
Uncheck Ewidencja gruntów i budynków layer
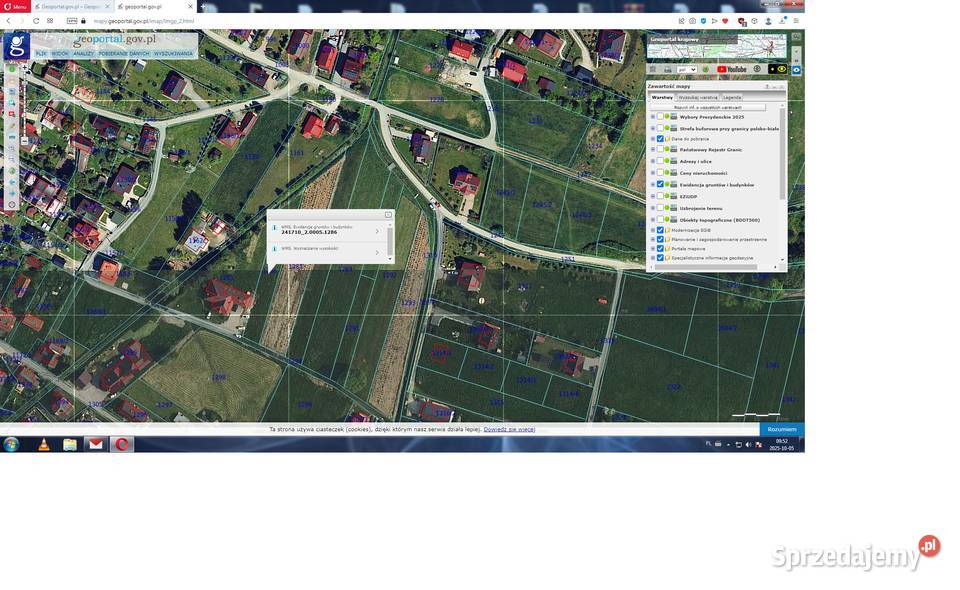pos(660,185)
